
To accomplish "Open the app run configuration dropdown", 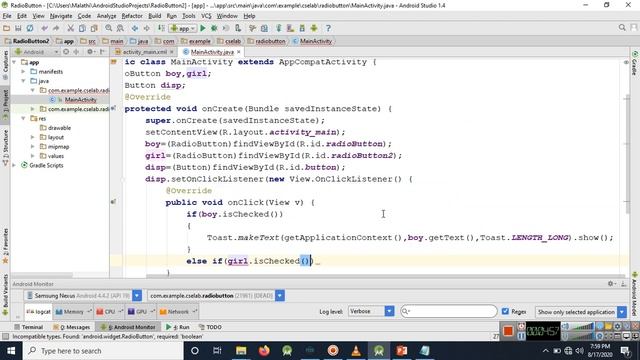I will pos(183,28).
